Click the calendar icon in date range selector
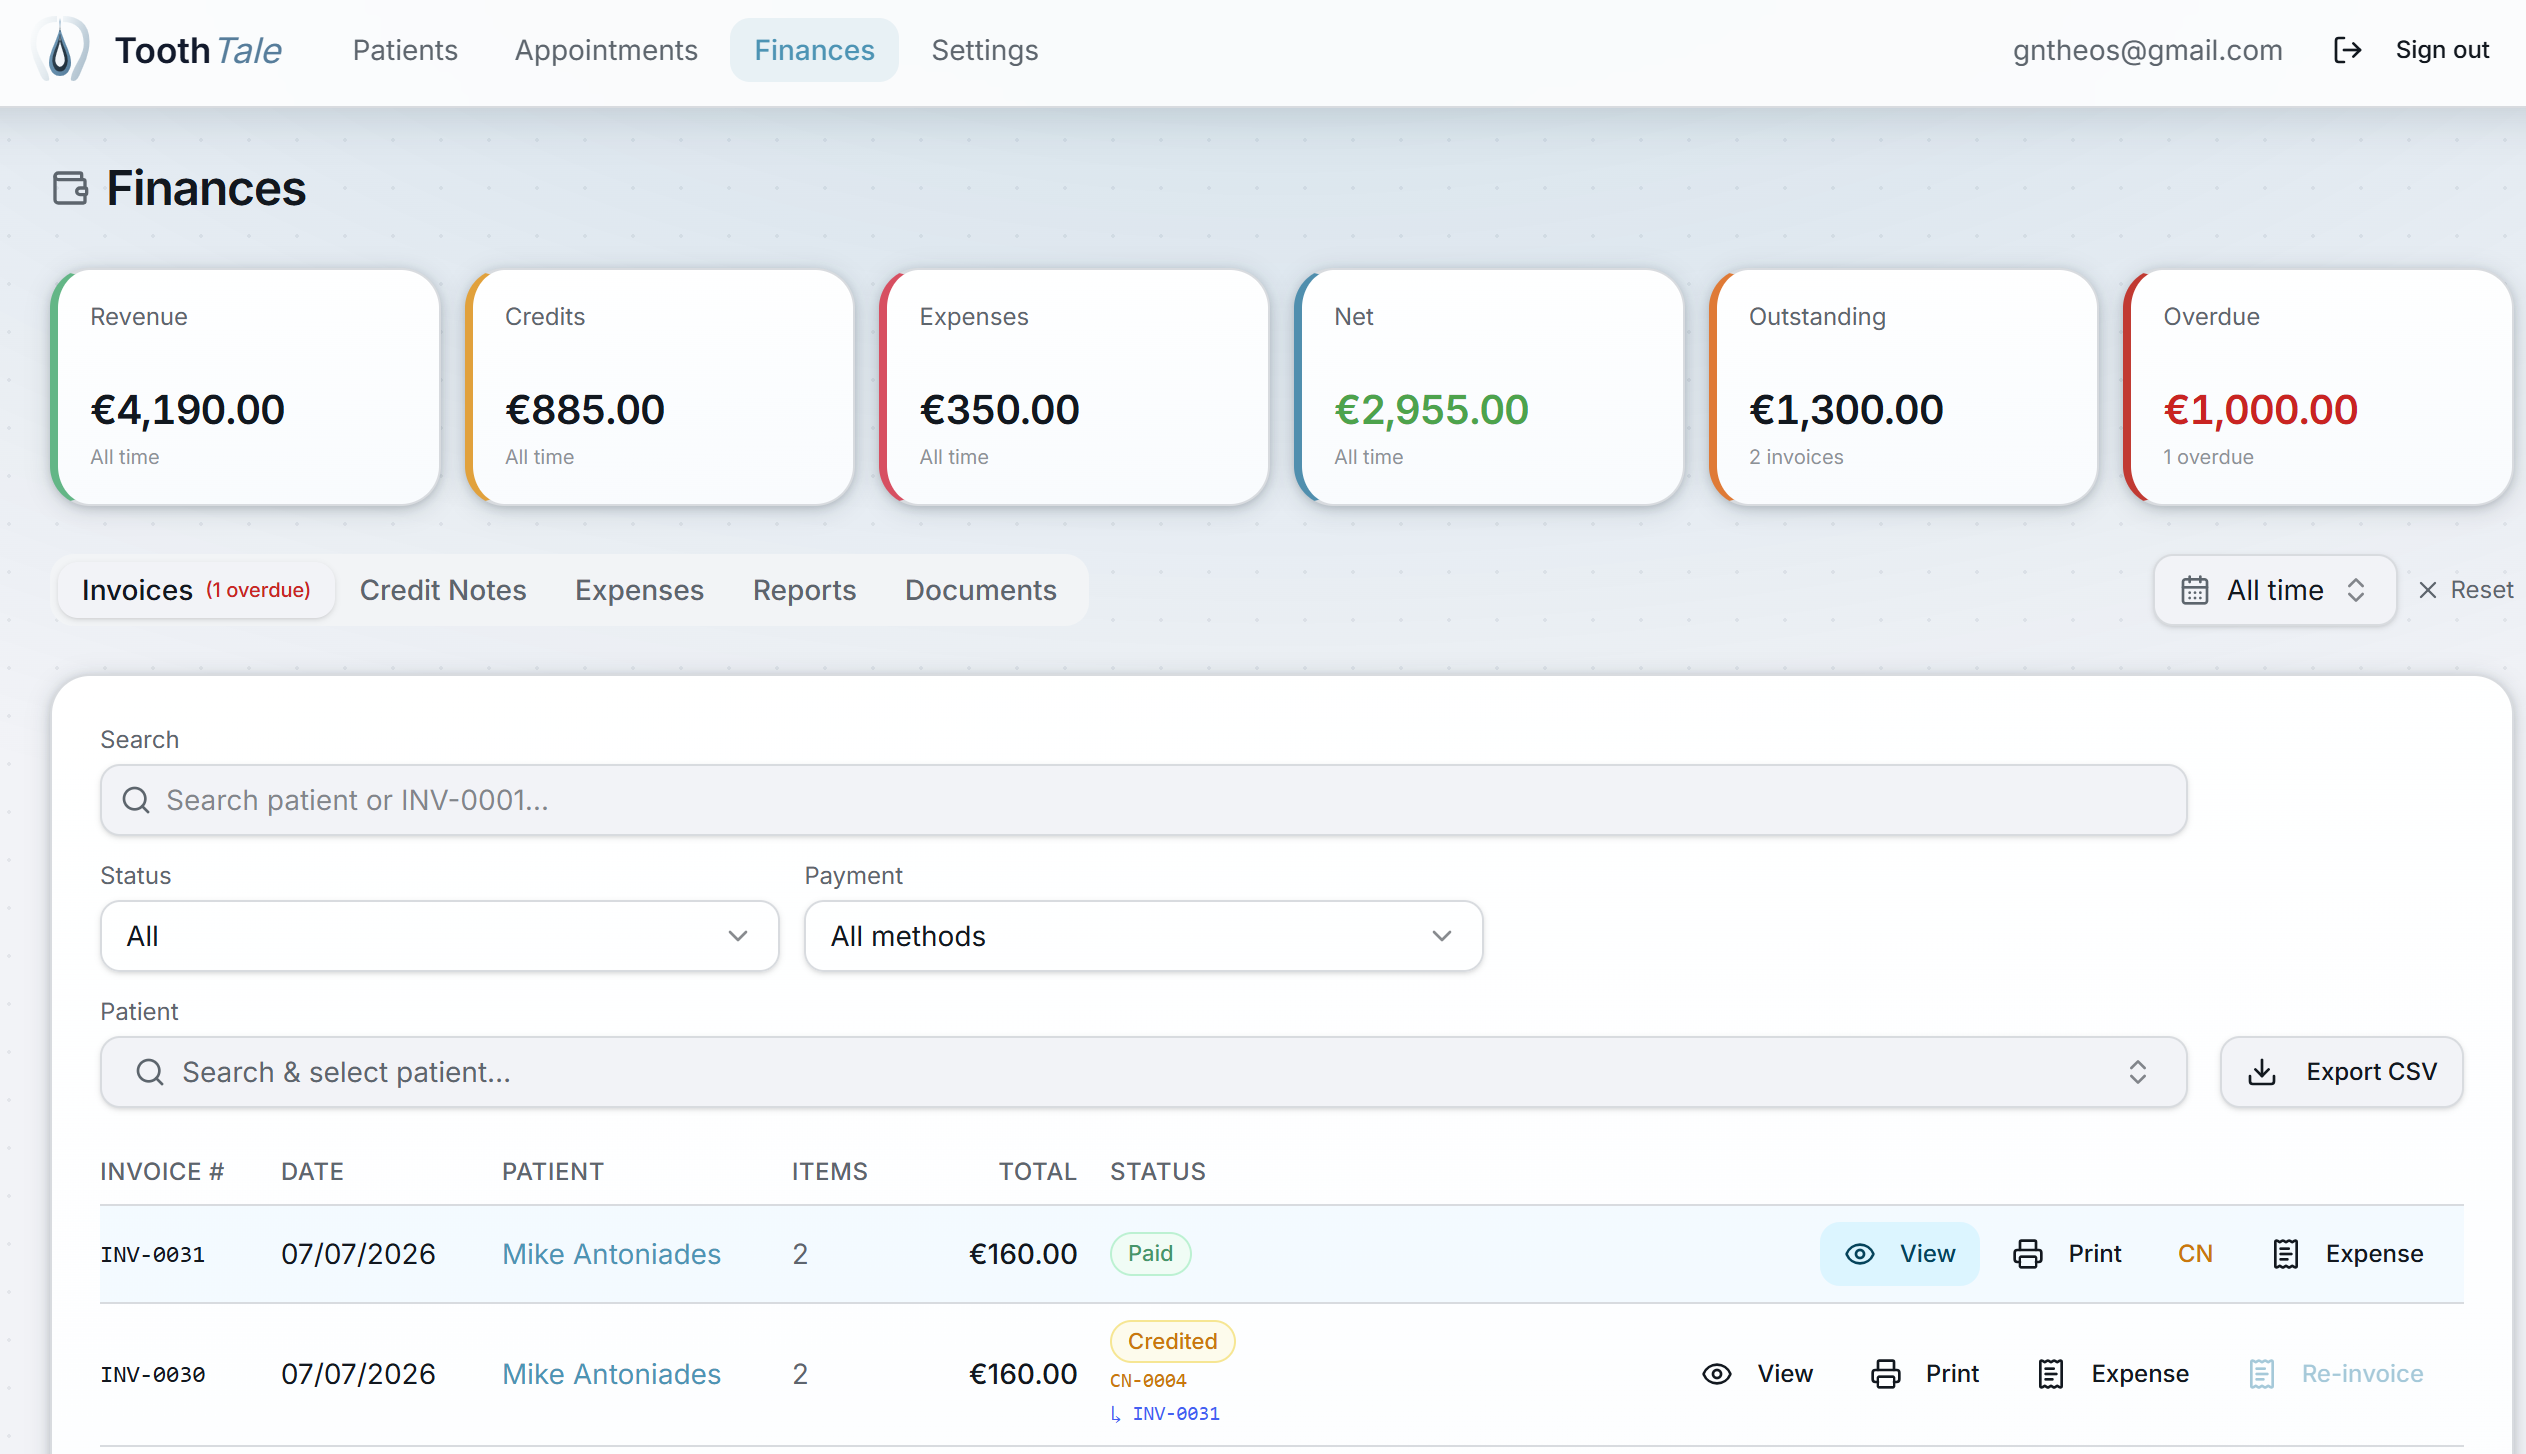 coord(2194,590)
